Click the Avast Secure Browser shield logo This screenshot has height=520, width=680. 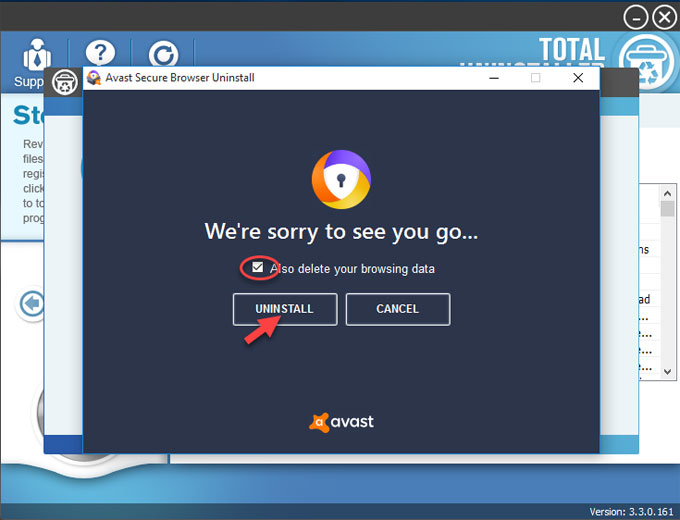[341, 179]
